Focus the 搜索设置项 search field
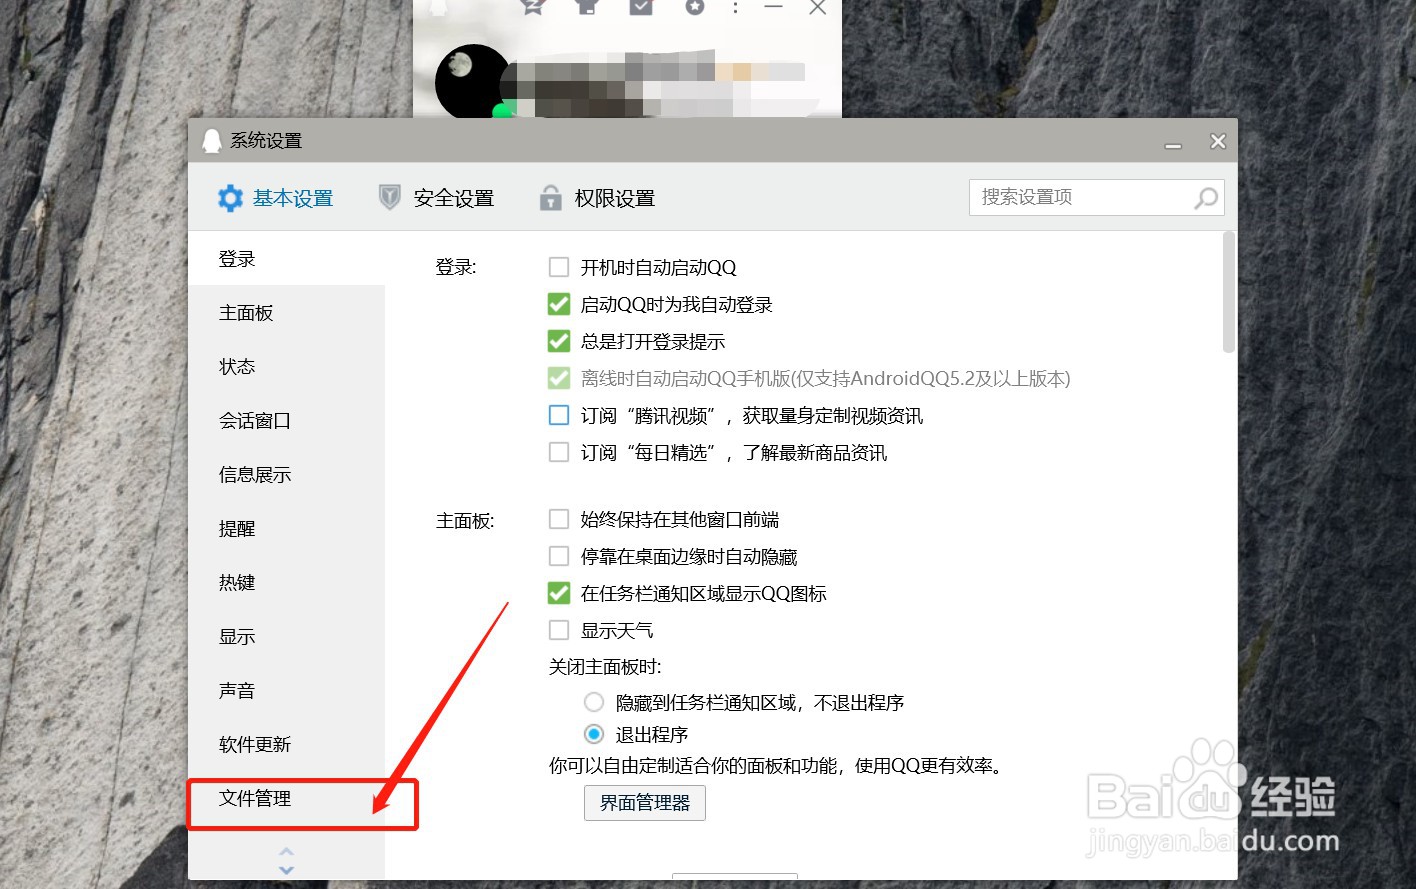1416x889 pixels. (x=1096, y=197)
